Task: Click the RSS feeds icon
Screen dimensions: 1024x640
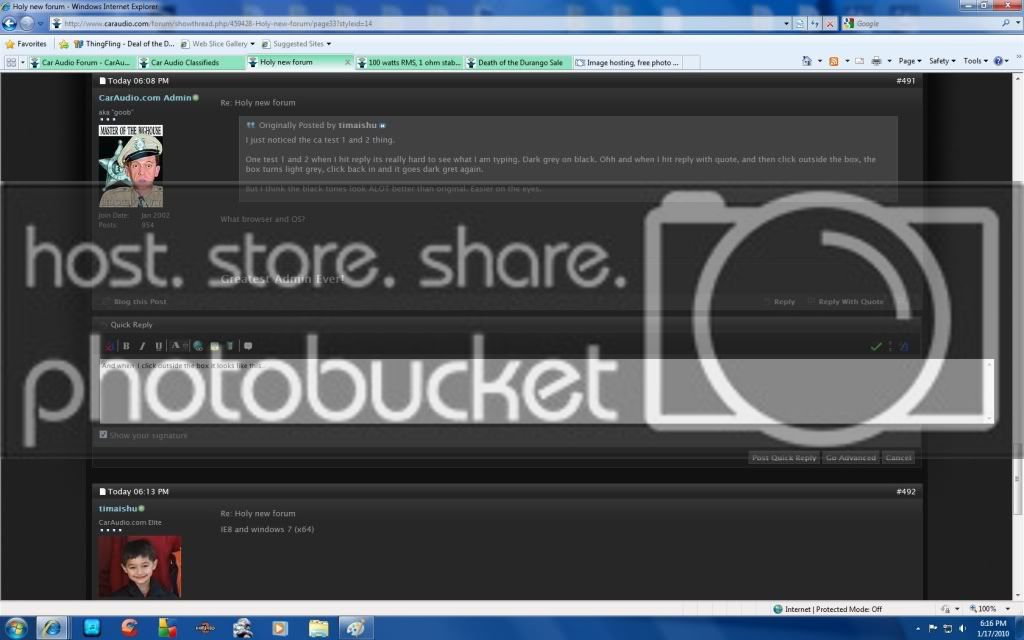Action: pos(833,61)
